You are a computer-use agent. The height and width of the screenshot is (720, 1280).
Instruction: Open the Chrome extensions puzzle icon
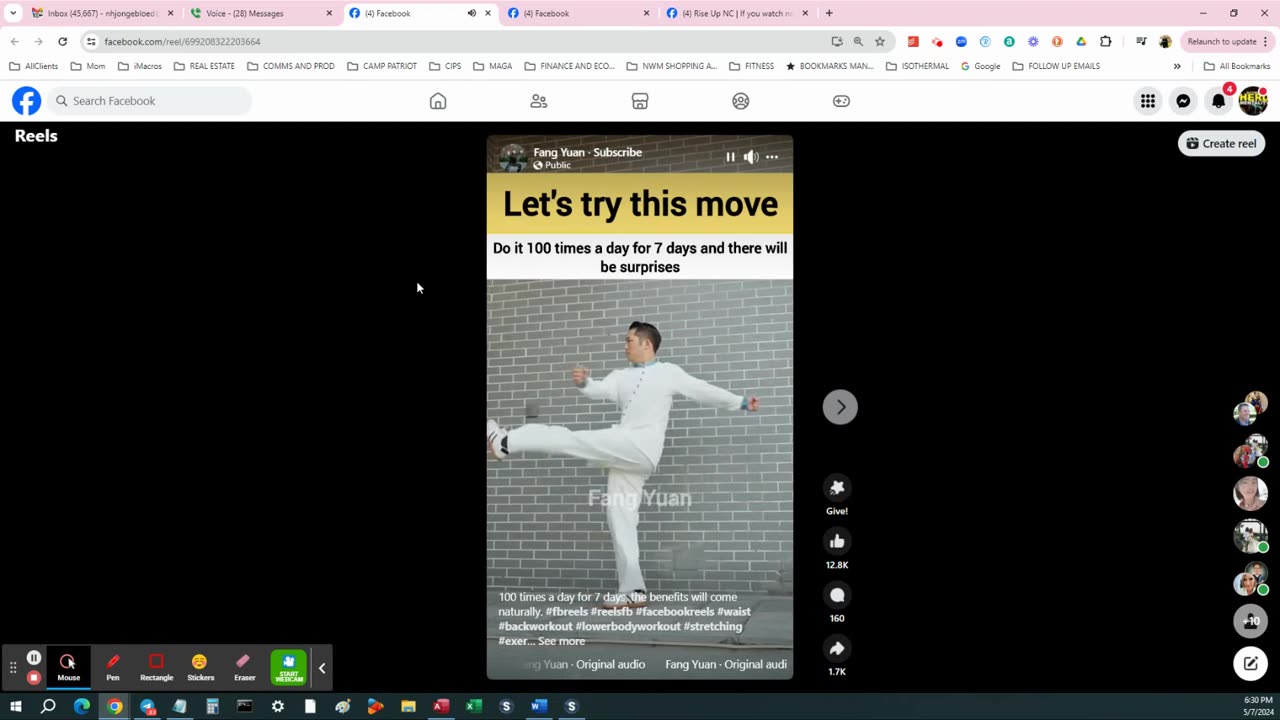point(1105,41)
